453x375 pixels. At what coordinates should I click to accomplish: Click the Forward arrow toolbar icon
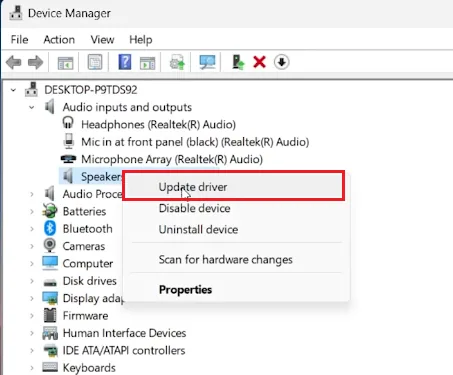(36, 62)
